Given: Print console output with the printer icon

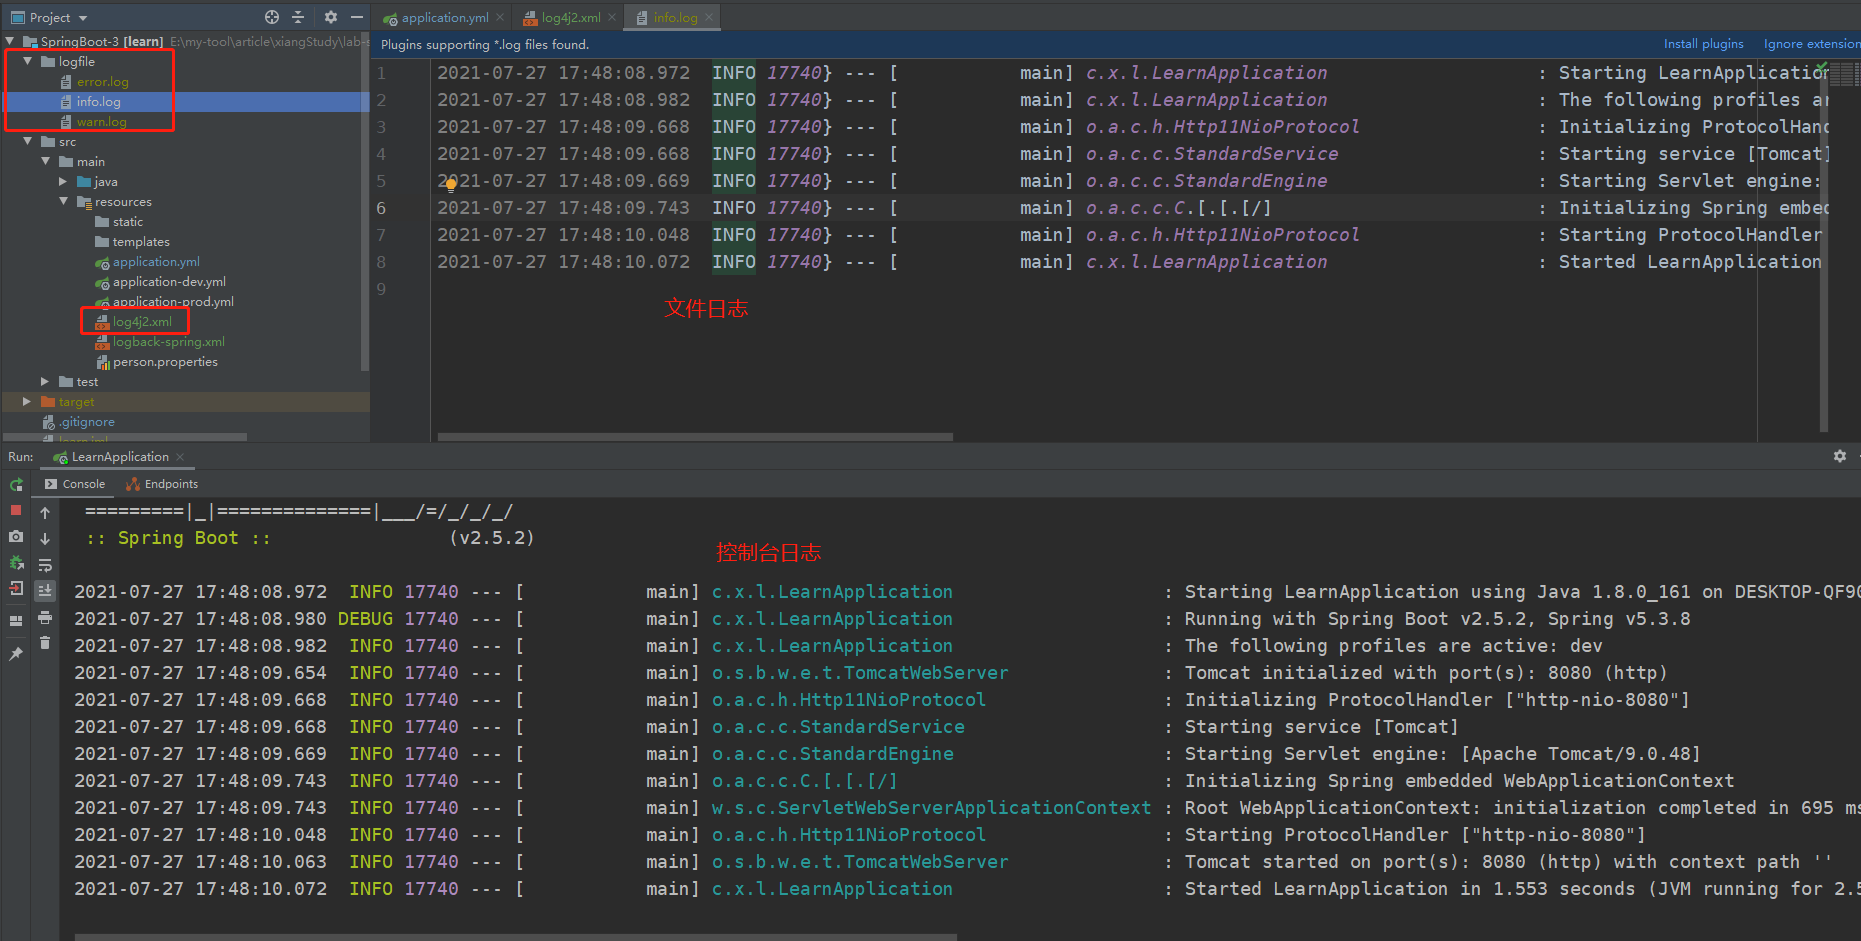Looking at the screenshot, I should (45, 618).
